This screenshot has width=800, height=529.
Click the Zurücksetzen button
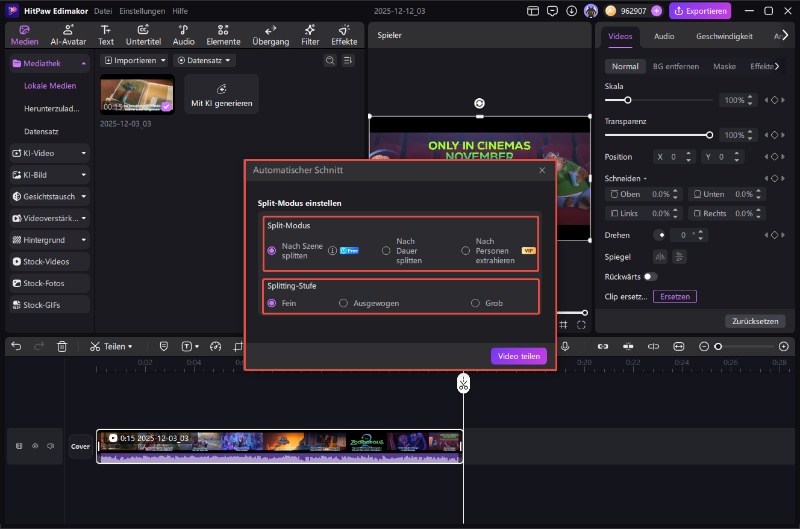pyautogui.click(x=755, y=321)
